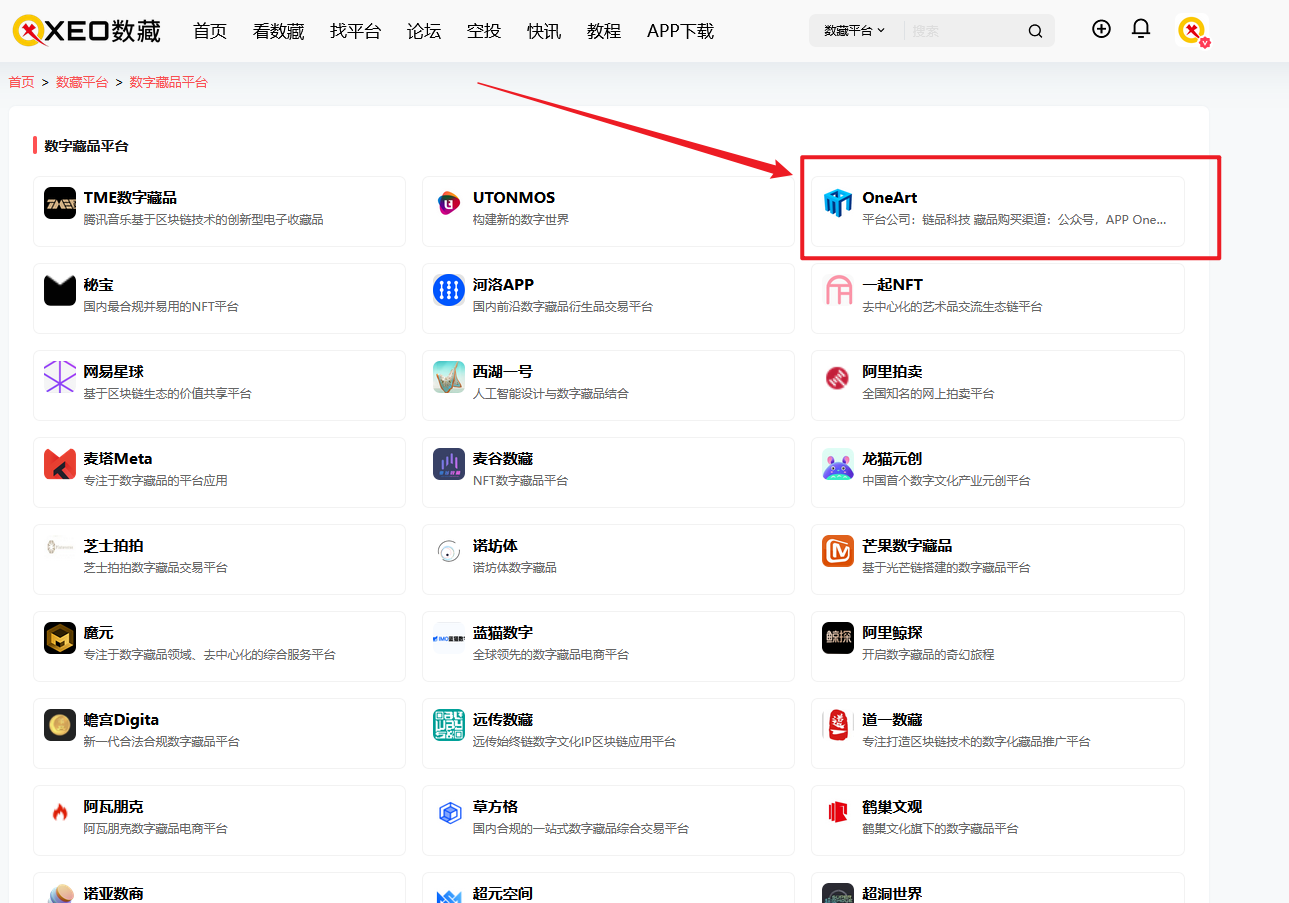Screen dimensions: 1289x903
Task: Expand the 数藏平台 search category dropdown
Action: pos(854,31)
